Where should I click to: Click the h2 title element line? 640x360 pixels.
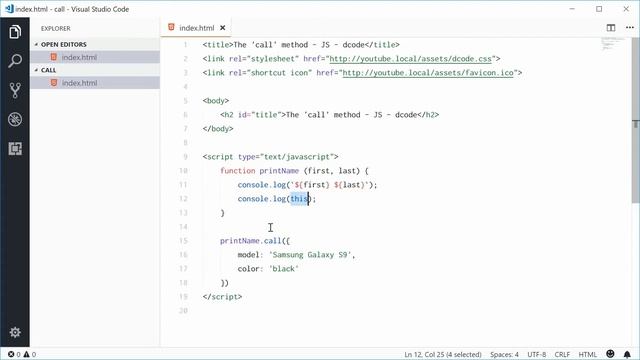pyautogui.click(x=329, y=115)
